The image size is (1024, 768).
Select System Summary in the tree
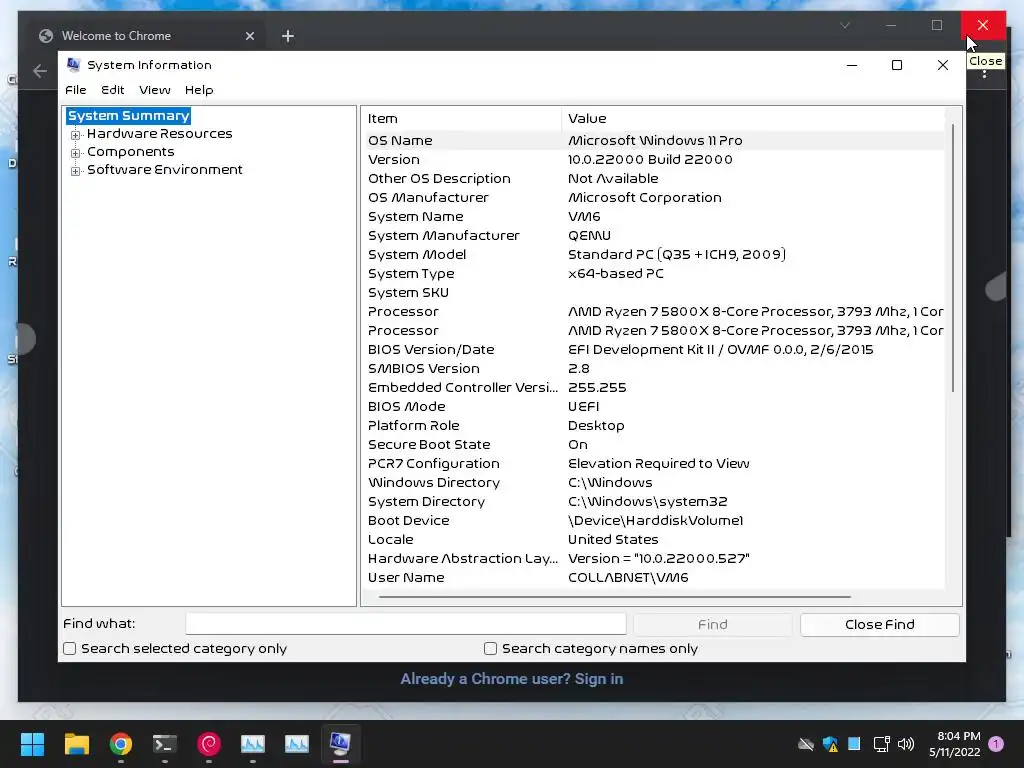pos(128,116)
